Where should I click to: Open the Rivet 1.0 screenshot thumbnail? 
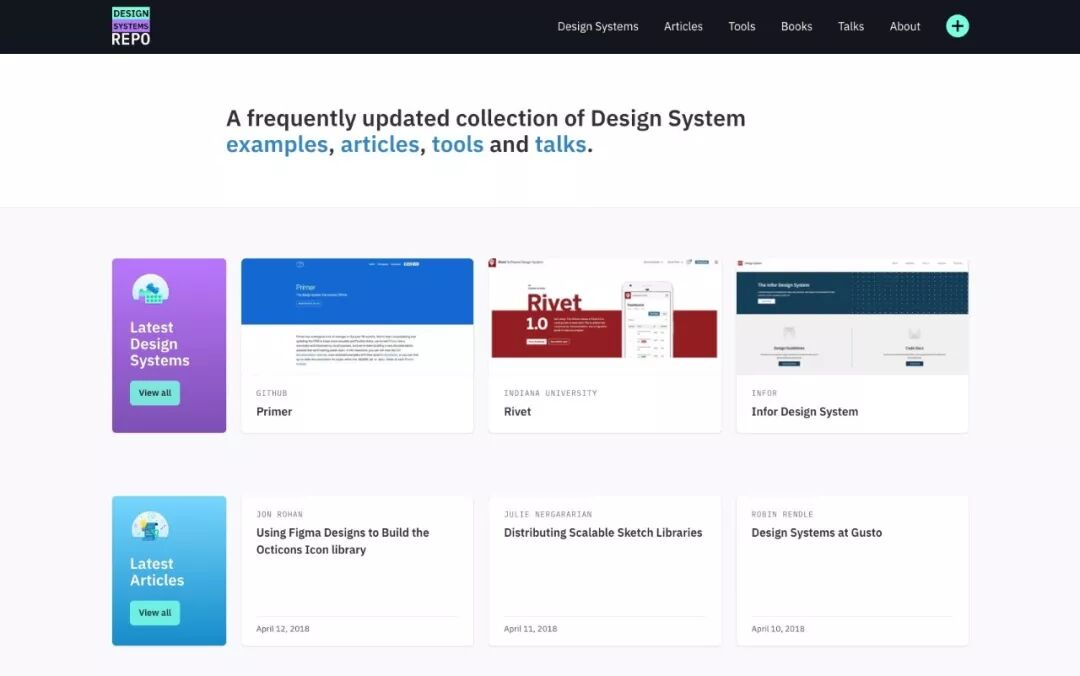[x=605, y=316]
